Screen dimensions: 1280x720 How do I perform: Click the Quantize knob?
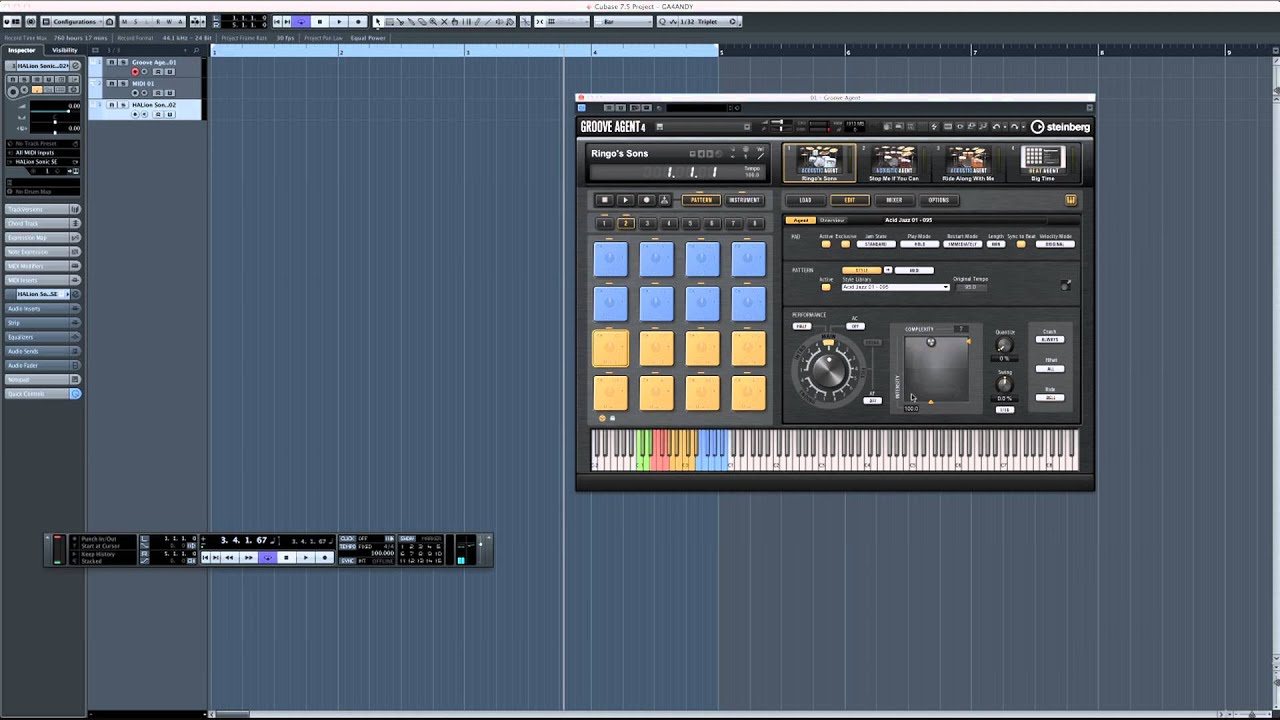click(x=1004, y=345)
